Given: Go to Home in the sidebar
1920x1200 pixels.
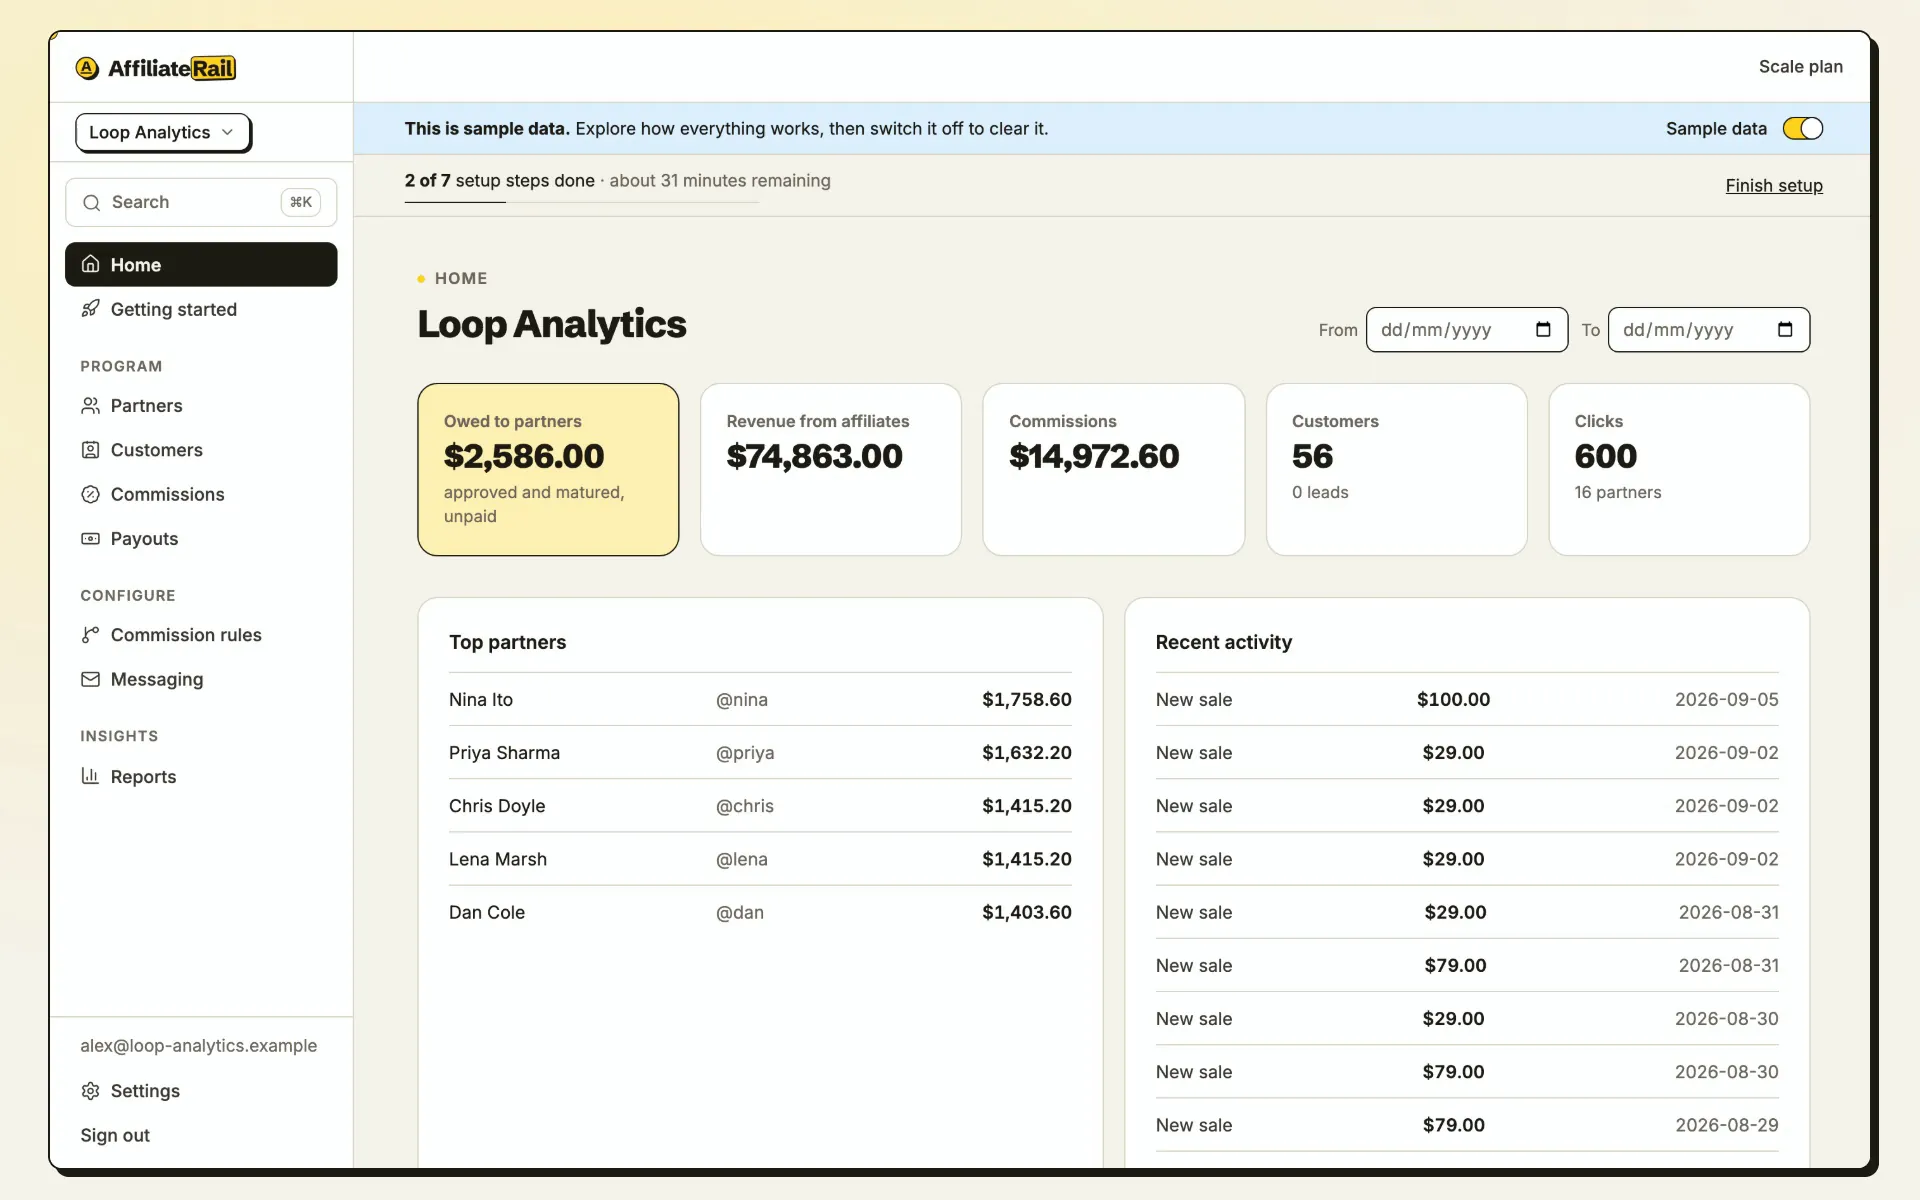Looking at the screenshot, I should (x=201, y=264).
